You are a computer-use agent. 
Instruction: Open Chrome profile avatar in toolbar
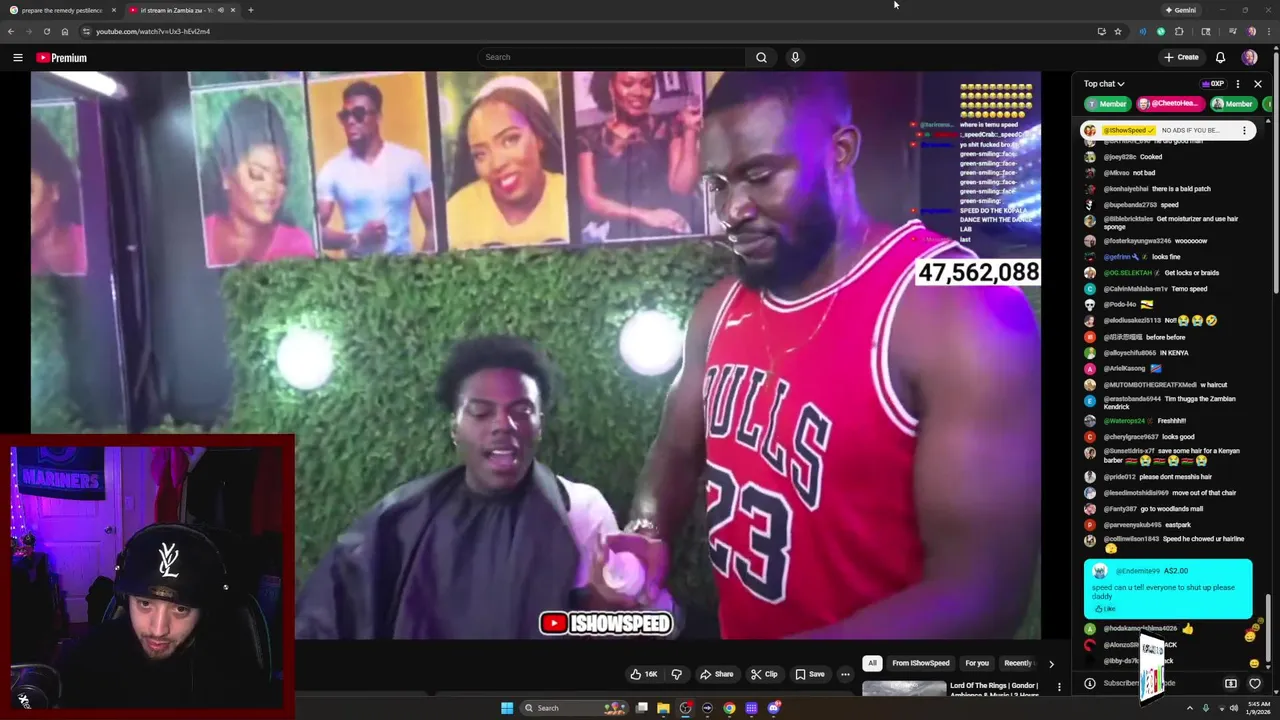(1251, 31)
